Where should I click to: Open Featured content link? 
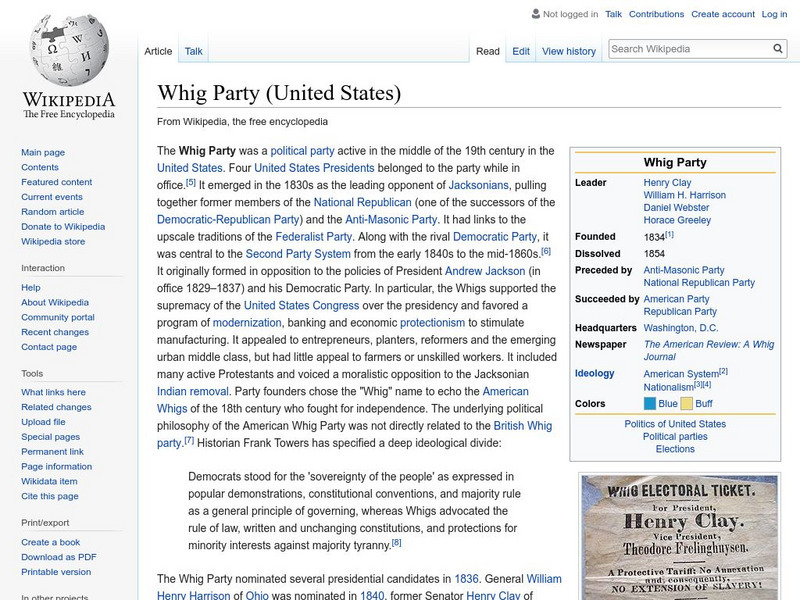[57, 182]
